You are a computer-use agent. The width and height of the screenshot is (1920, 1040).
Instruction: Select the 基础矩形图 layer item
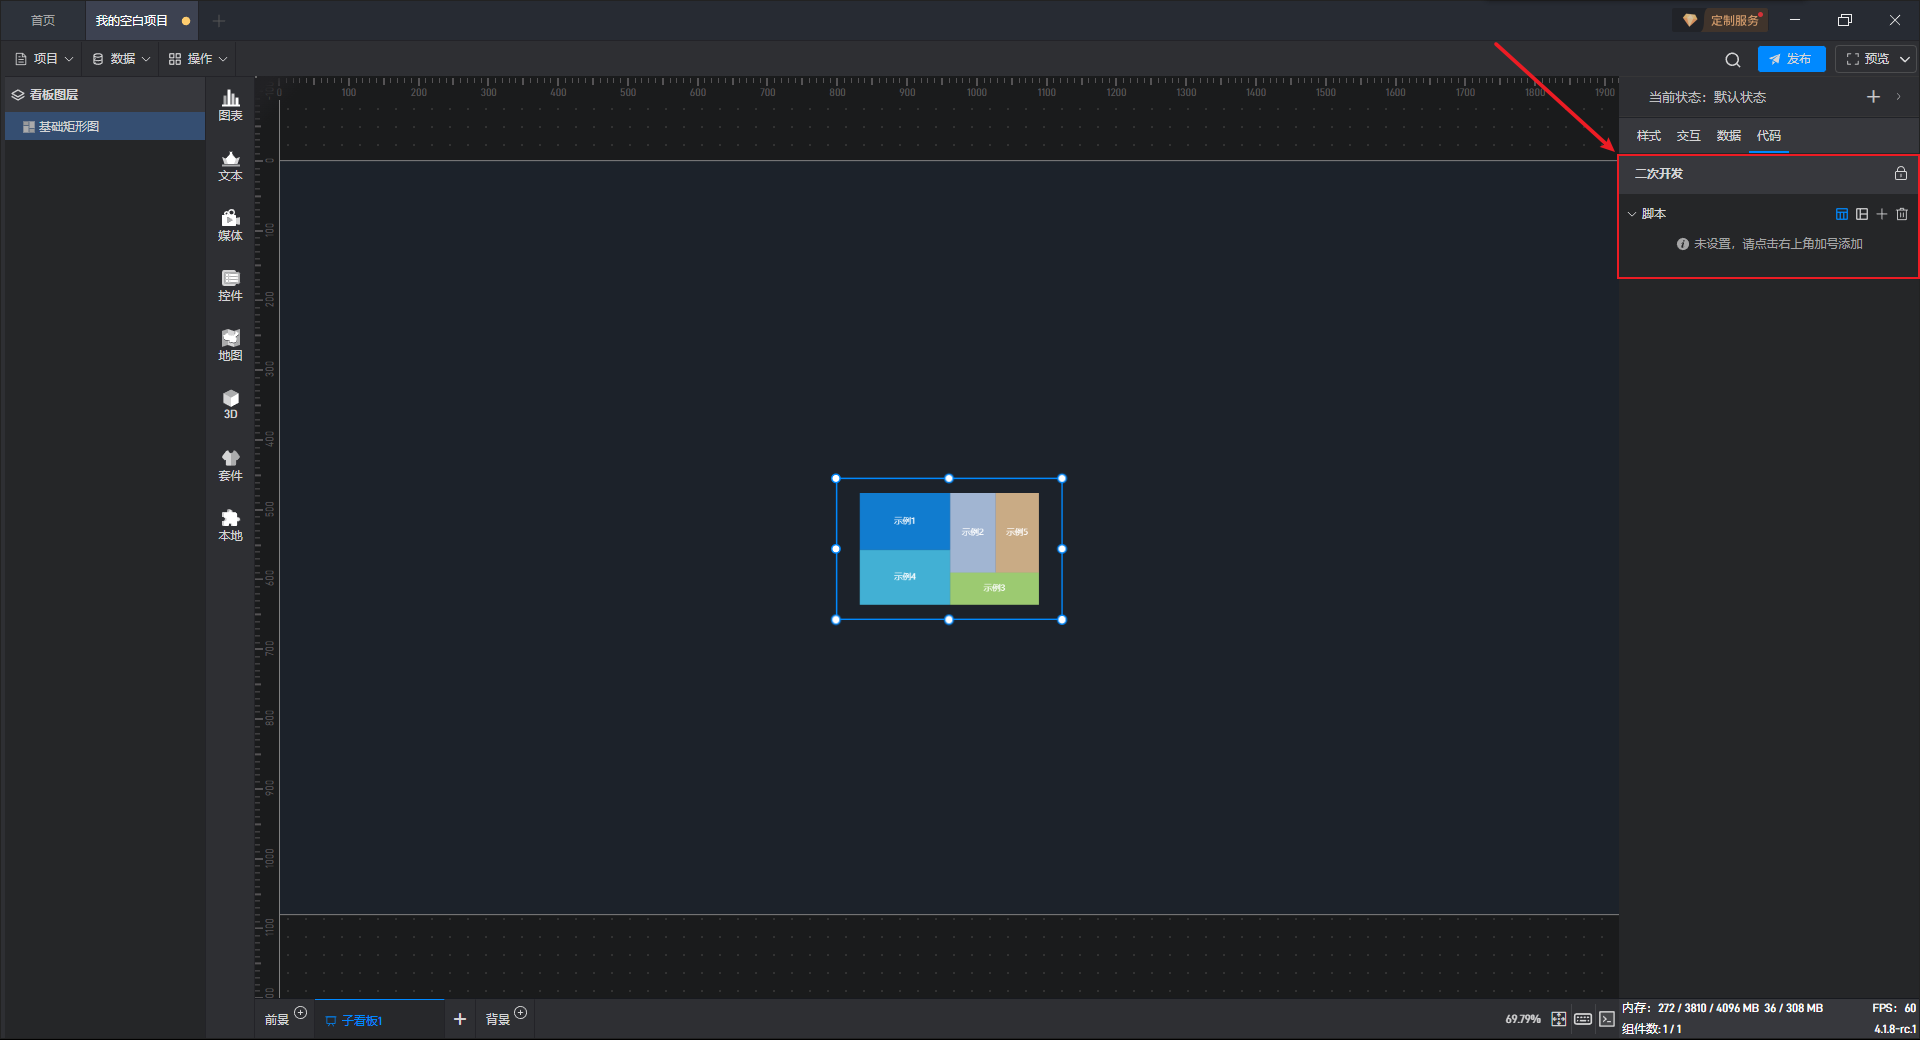point(69,127)
